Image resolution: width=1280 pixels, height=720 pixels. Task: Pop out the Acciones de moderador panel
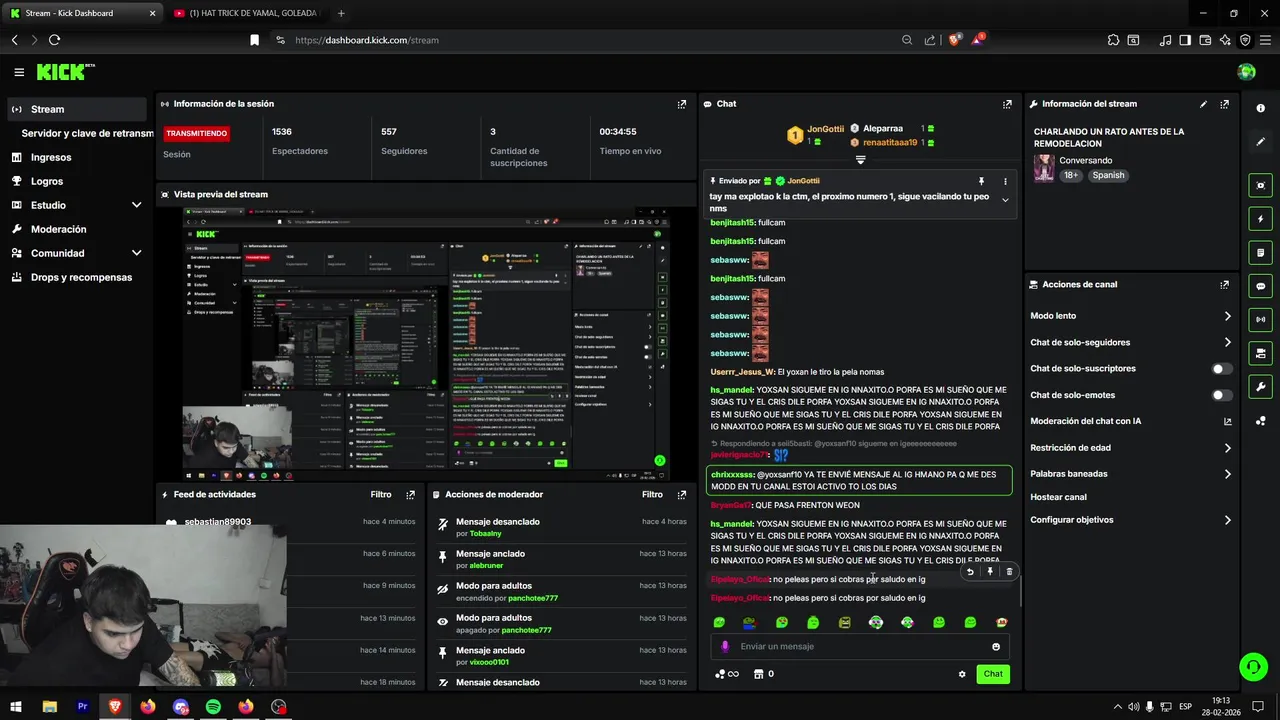682,495
